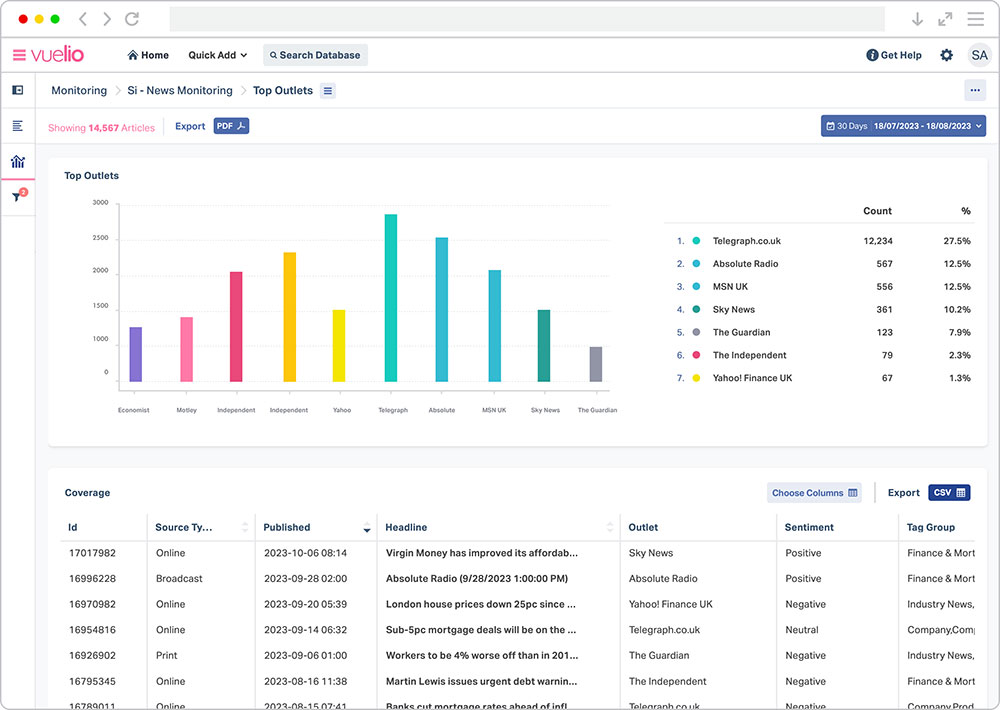Open Absolute Radio (9/28/2023) headline
This screenshot has height=710, width=1000.
tap(476, 579)
